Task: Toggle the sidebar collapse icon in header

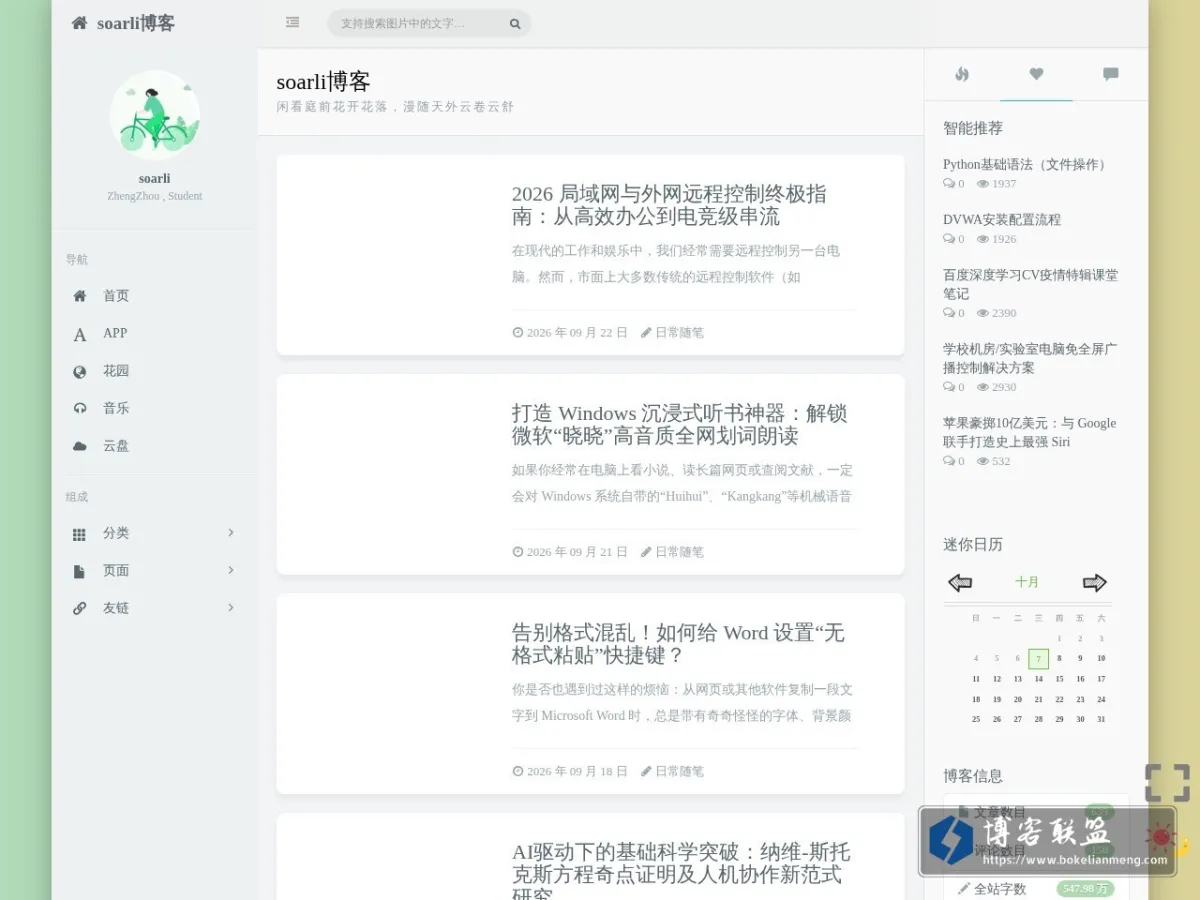Action: click(292, 22)
